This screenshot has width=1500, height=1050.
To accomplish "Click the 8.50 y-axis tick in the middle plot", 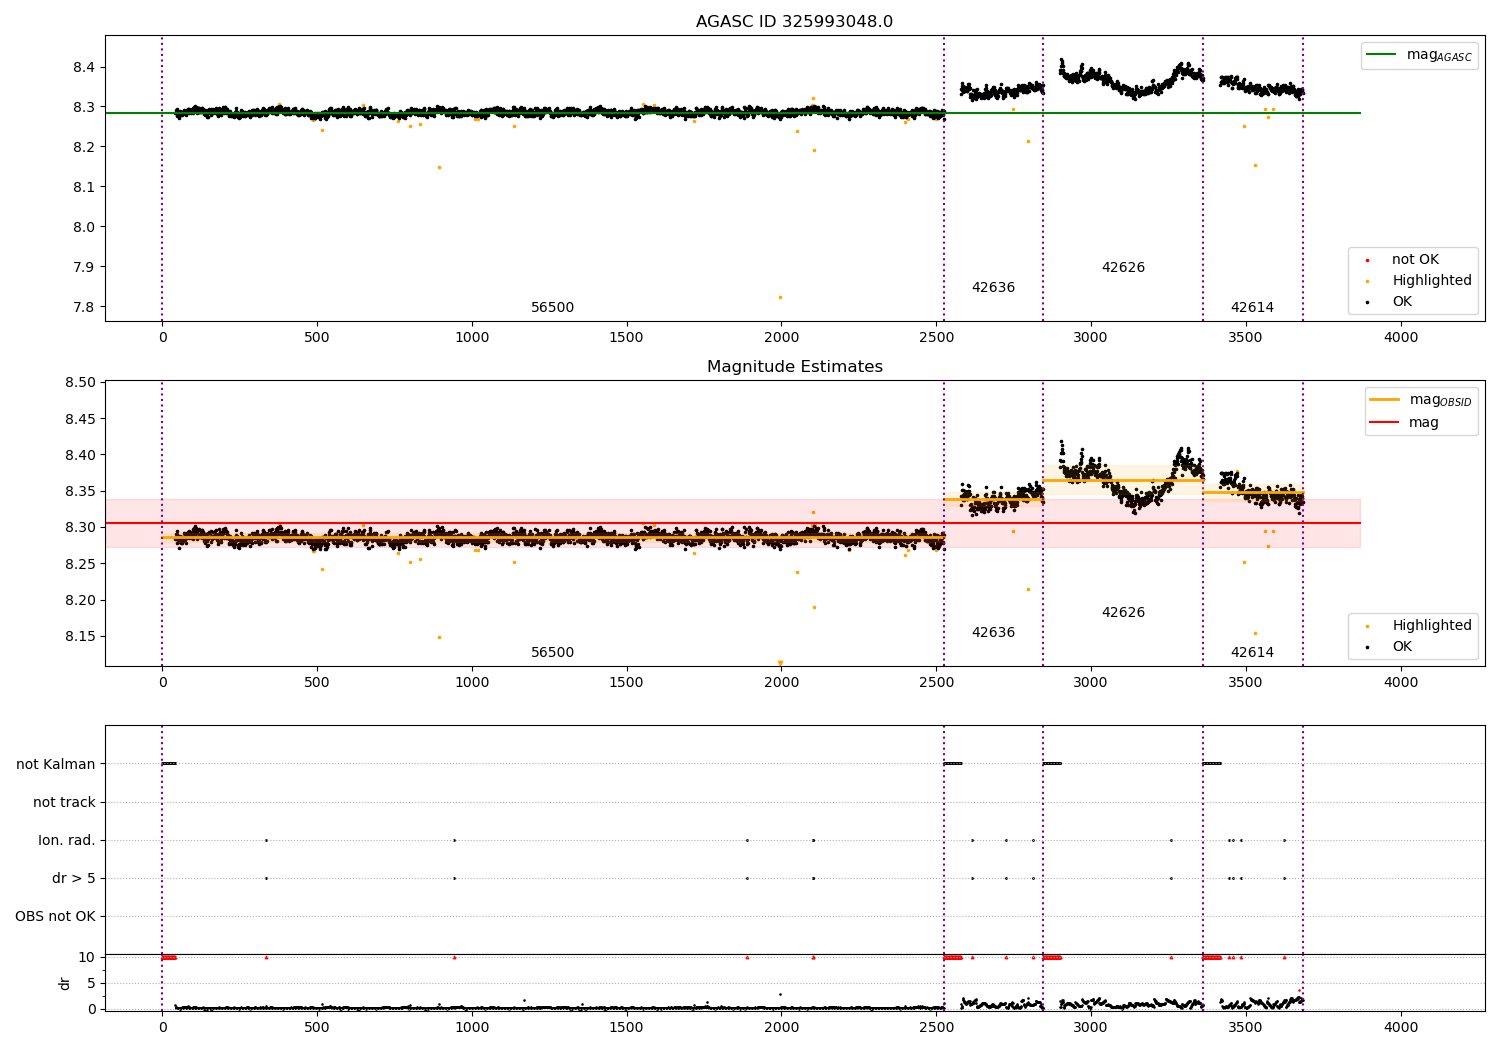I will (x=80, y=383).
